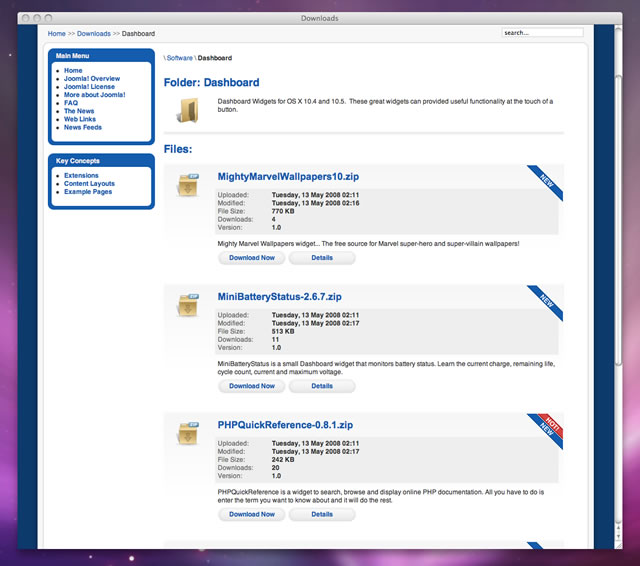The width and height of the screenshot is (640, 566).
Task: Download MightyMarvelWallpapers10.zip with Download Now
Action: (x=252, y=258)
